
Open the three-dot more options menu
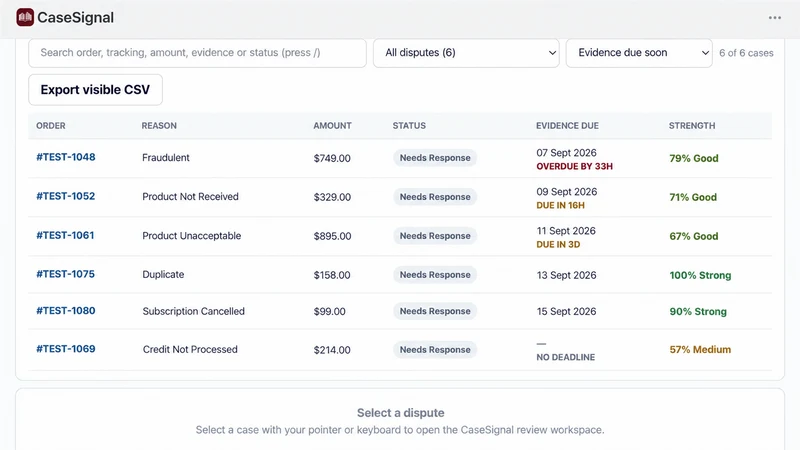pos(774,18)
